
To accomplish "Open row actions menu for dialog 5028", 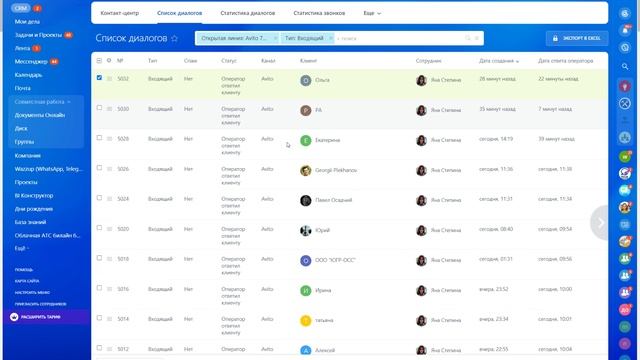I will coord(109,139).
